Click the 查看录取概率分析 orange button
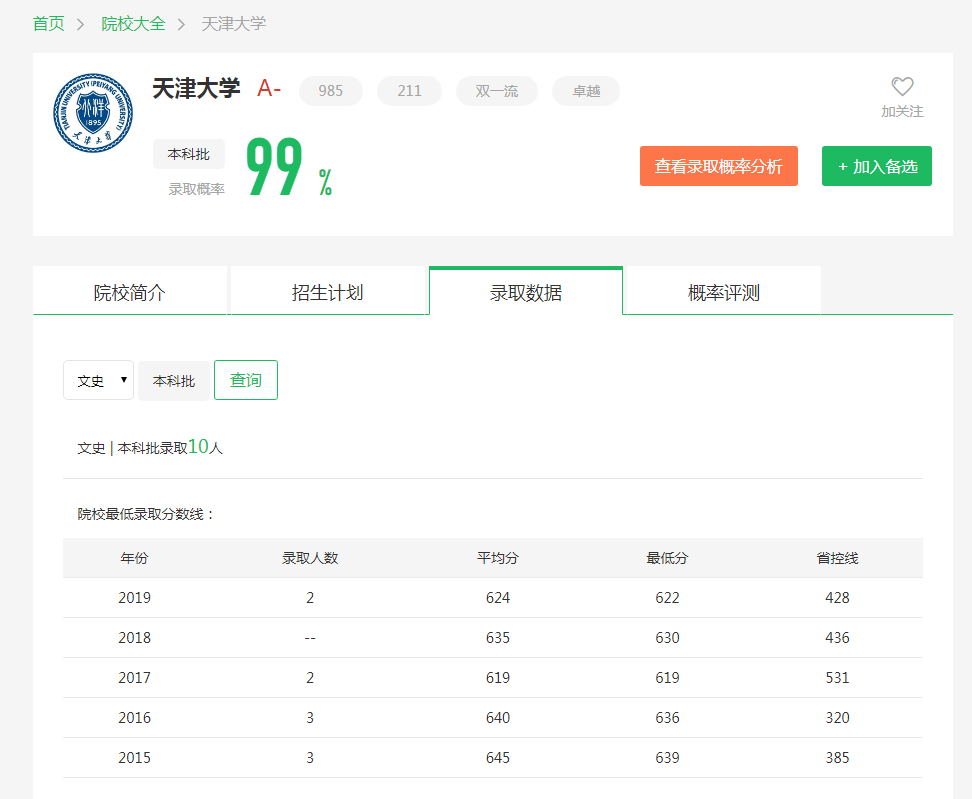 [718, 166]
